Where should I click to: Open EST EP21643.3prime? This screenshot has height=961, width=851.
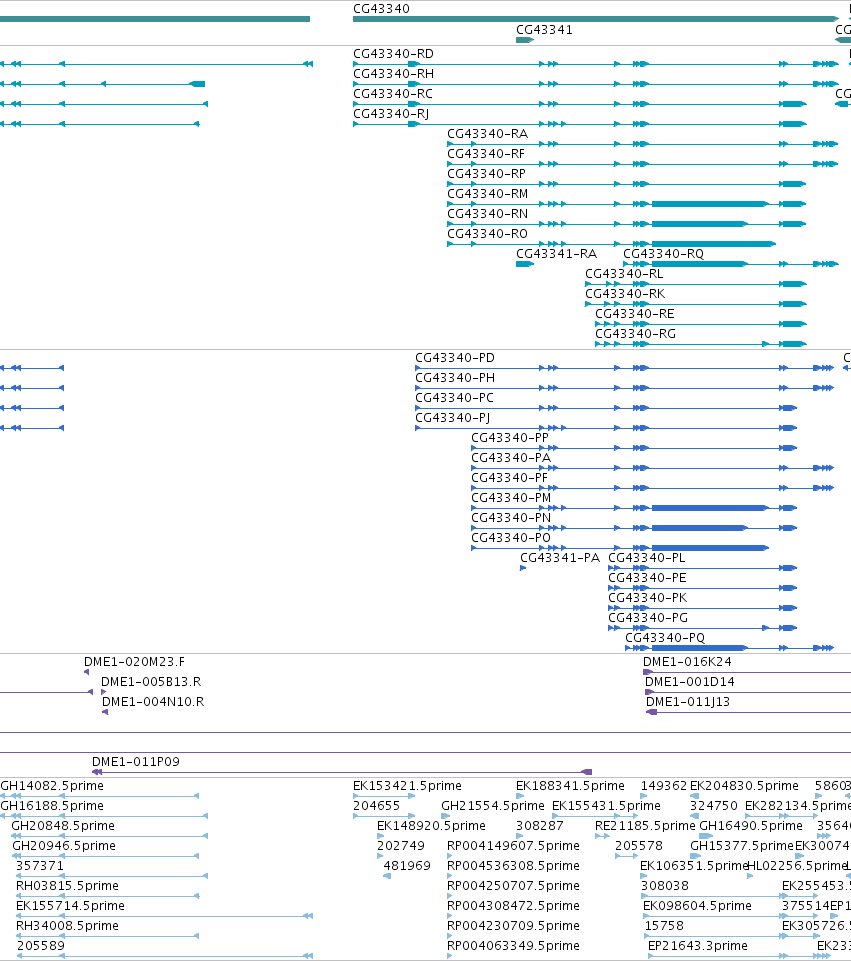click(698, 946)
